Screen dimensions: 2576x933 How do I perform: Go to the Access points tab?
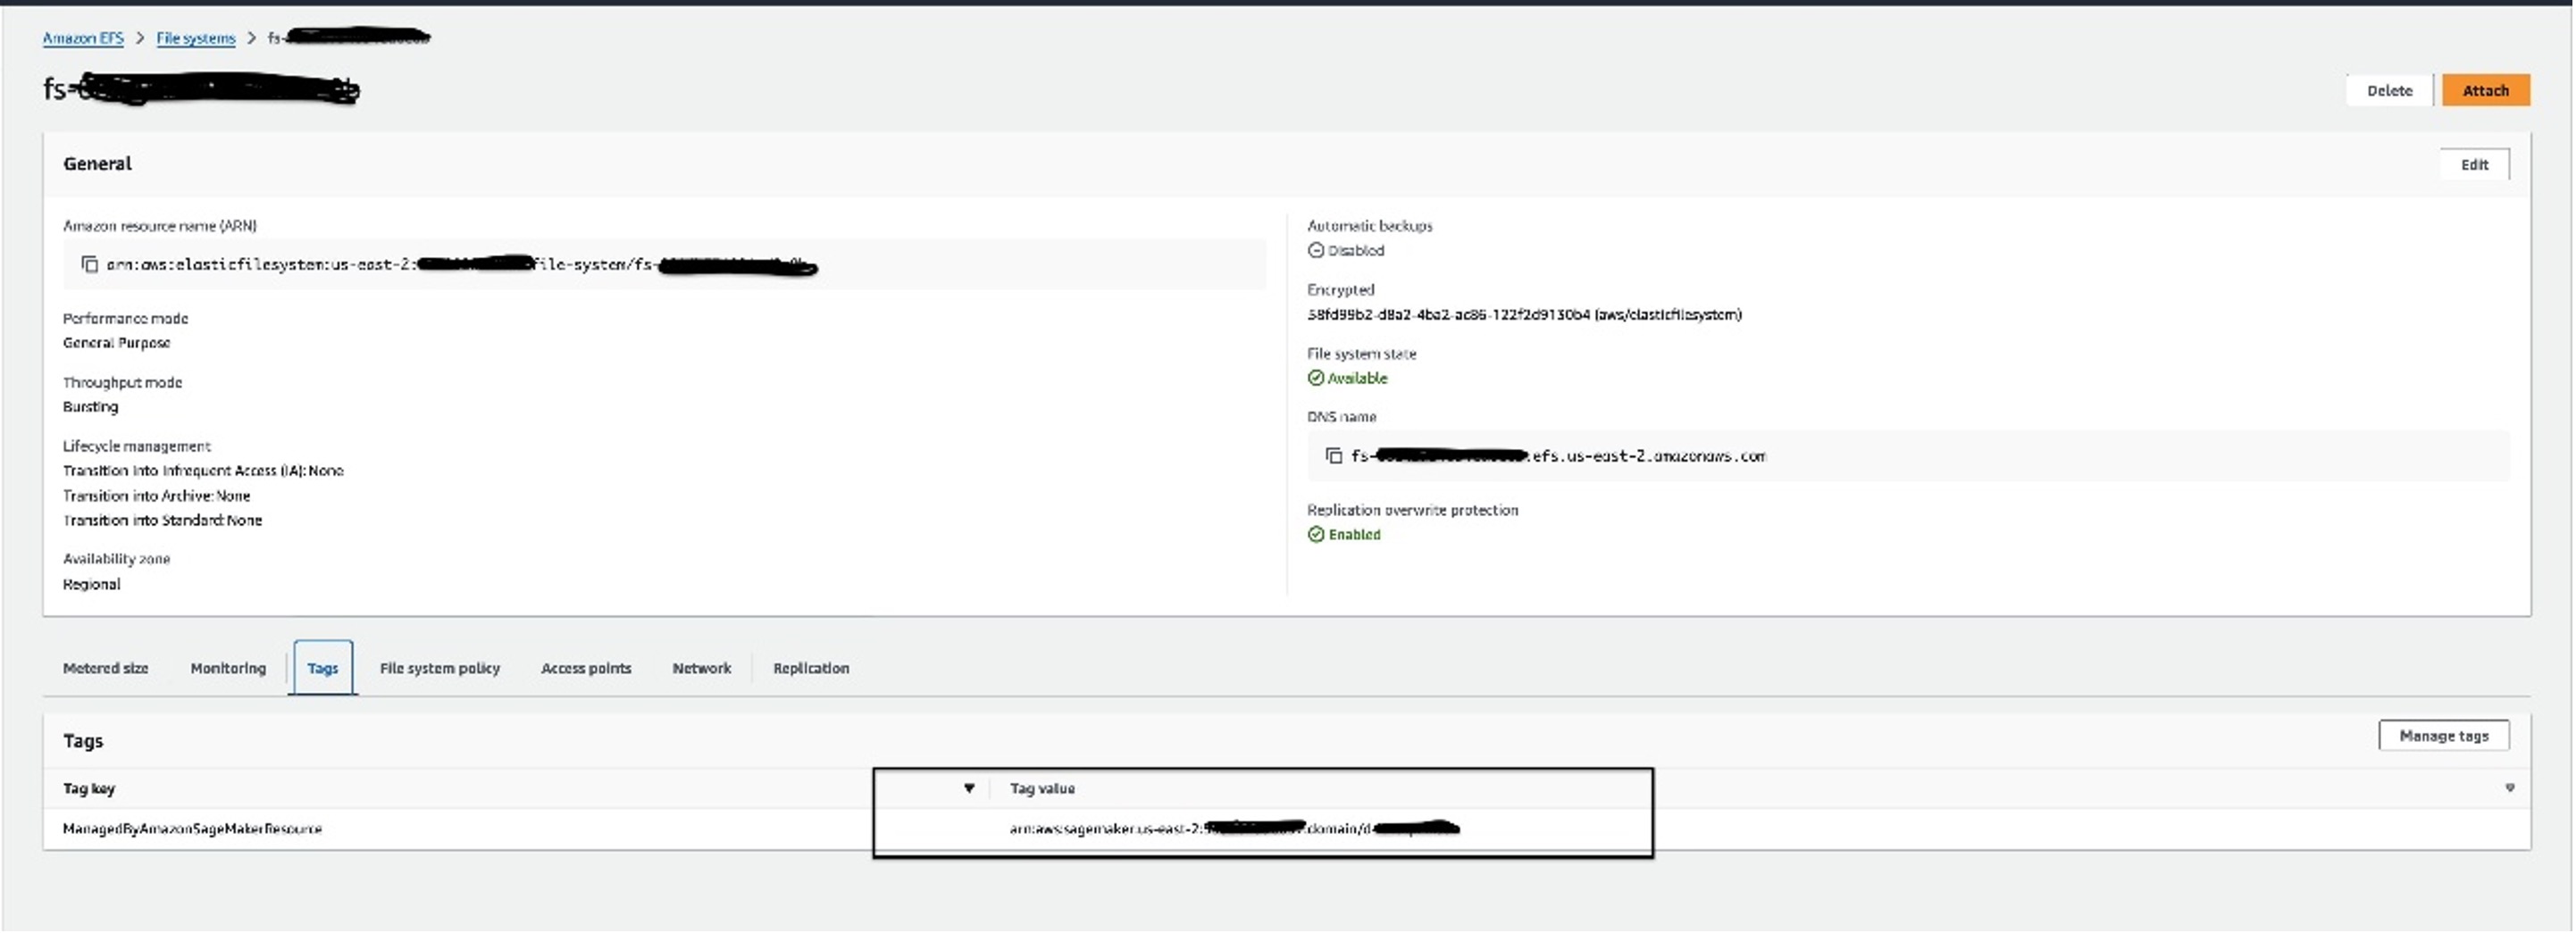[586, 668]
